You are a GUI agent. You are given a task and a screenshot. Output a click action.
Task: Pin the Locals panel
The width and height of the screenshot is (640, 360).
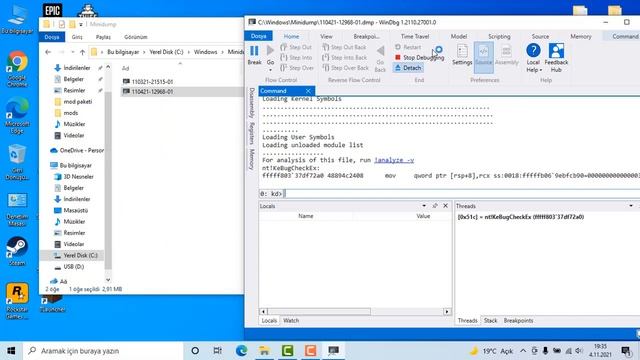tap(435, 206)
